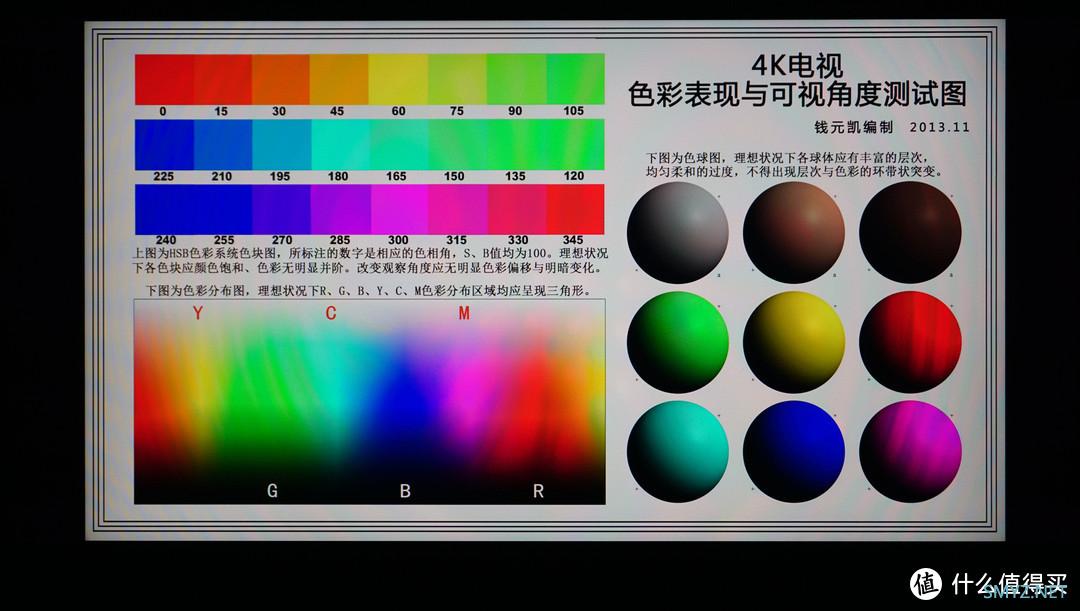Click the color block labeled 150

pyautogui.click(x=457, y=145)
